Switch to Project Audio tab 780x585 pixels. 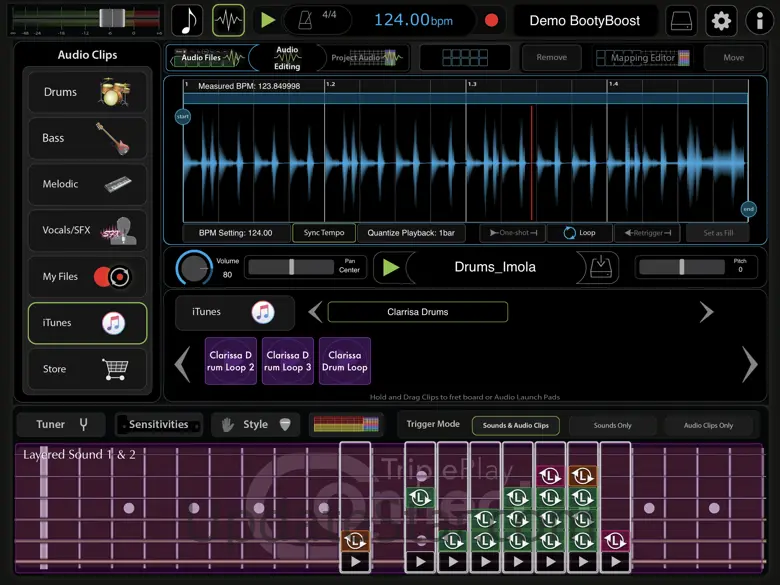(367, 58)
